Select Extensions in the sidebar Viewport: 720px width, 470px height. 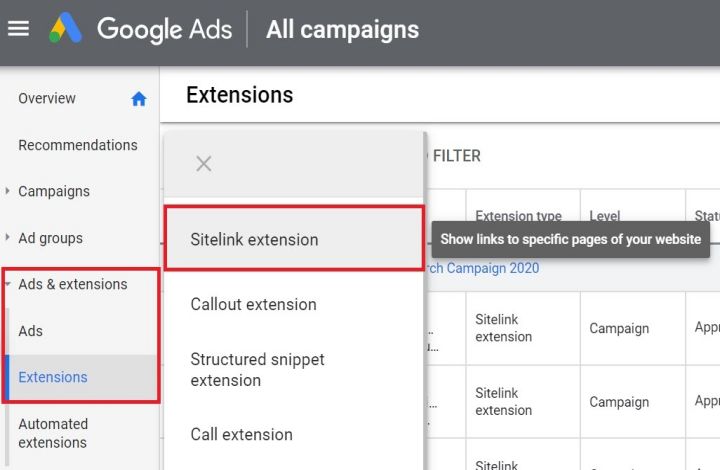tap(53, 377)
